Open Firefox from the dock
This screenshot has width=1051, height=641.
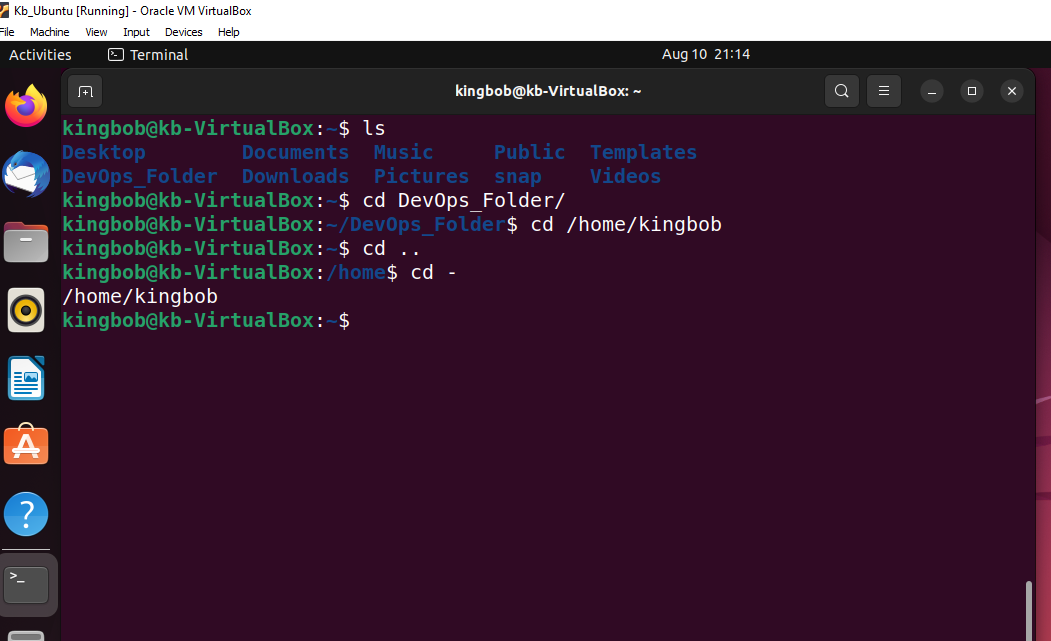coord(25,105)
